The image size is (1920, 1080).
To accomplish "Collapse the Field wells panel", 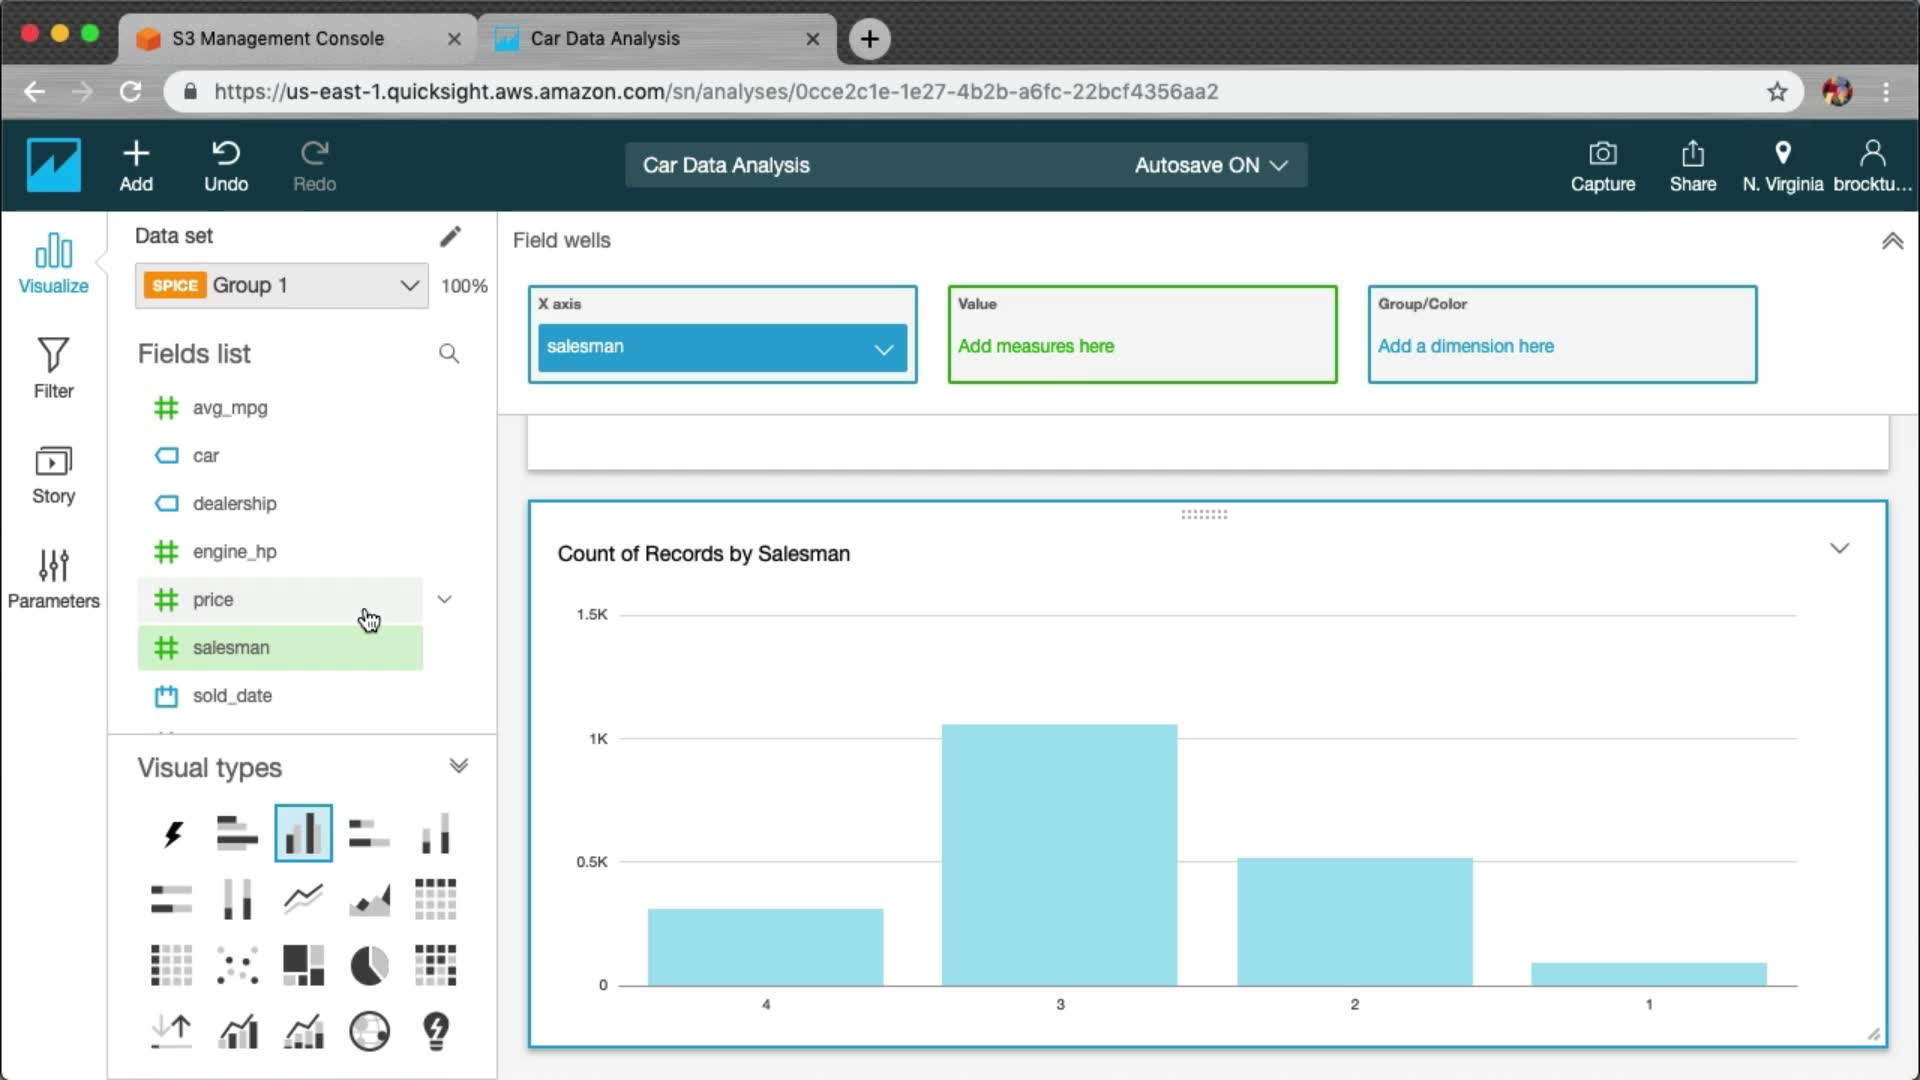I will 1892,241.
